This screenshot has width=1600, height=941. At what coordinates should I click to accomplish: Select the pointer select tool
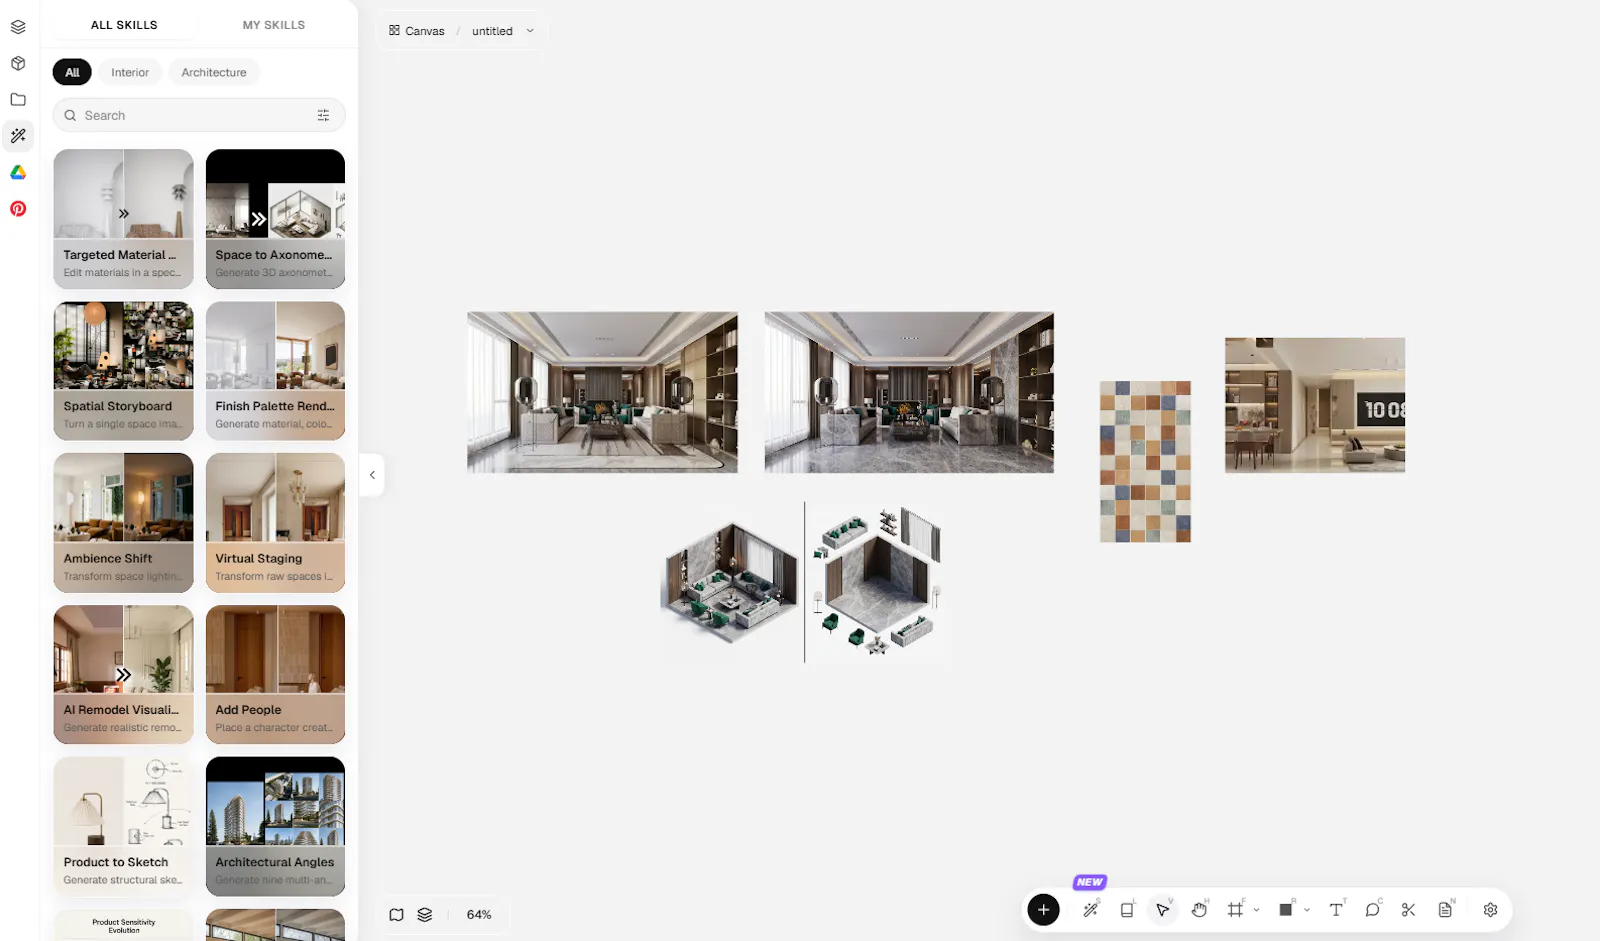point(1163,910)
